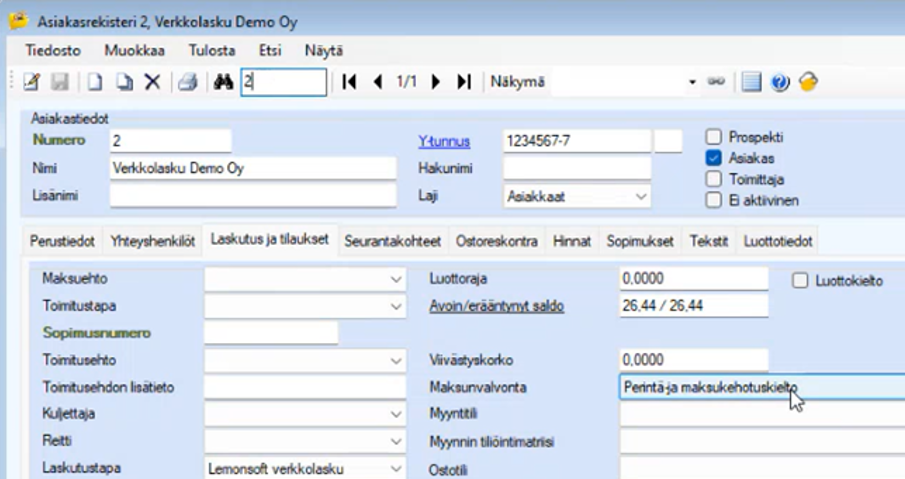Click into the Lisänimi input field
Image resolution: width=905 pixels, height=479 pixels.
pos(253,196)
